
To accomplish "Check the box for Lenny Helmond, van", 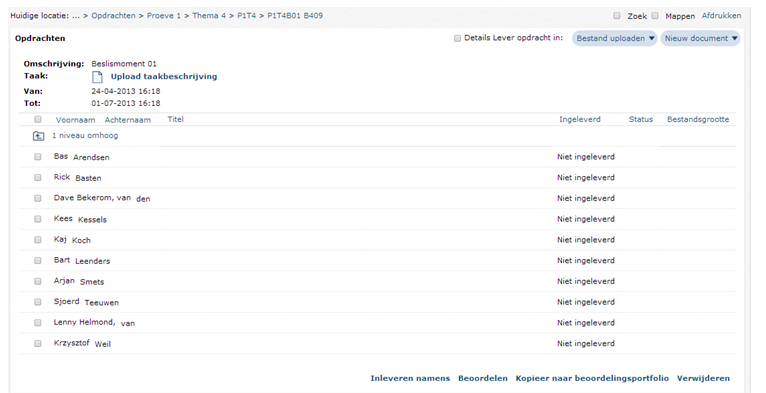I will coord(38,323).
